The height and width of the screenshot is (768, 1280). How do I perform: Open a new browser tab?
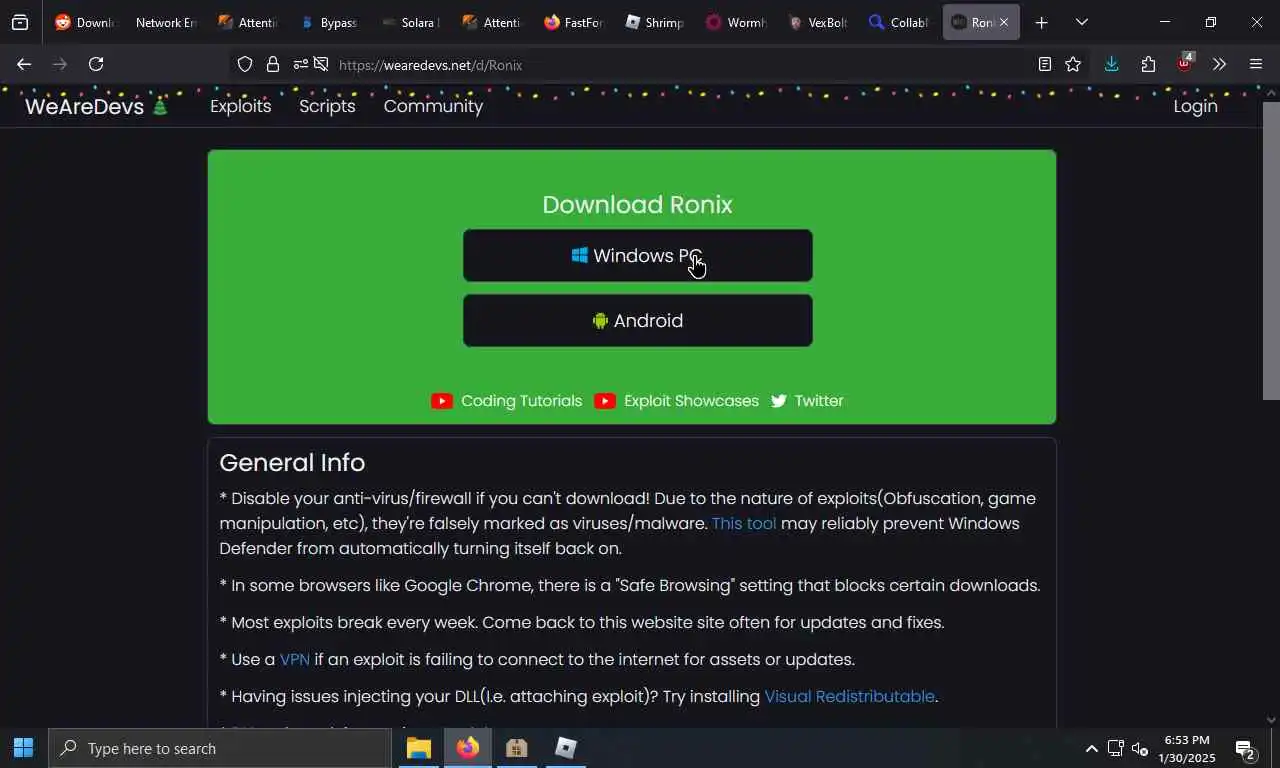point(1041,22)
